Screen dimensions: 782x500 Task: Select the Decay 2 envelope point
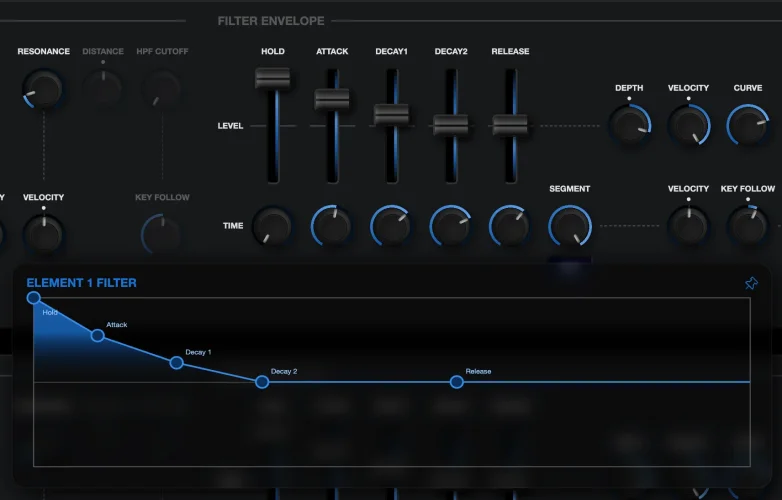(262, 382)
